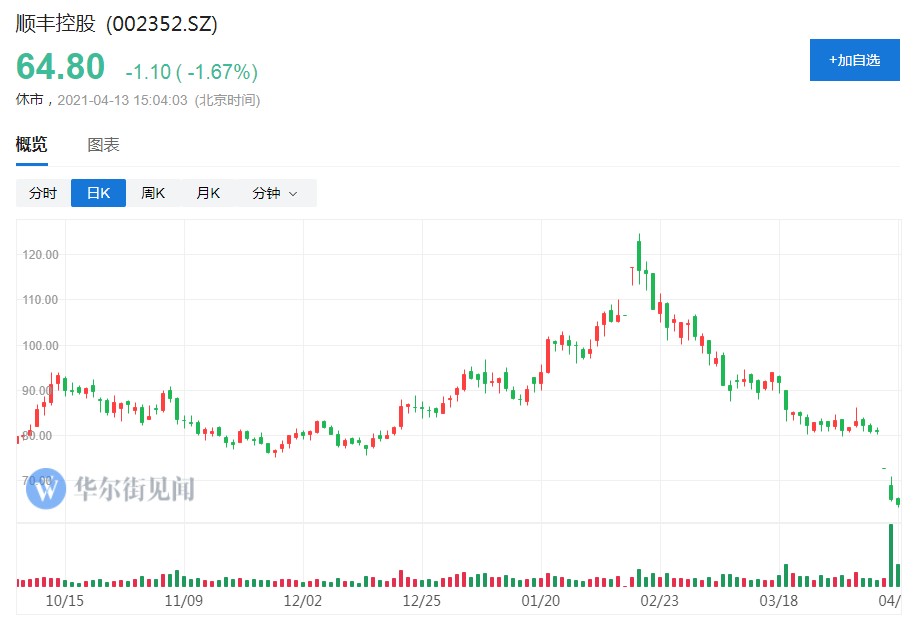Open the 图表 chart tab
Viewport: 915px width, 624px height.
point(103,145)
